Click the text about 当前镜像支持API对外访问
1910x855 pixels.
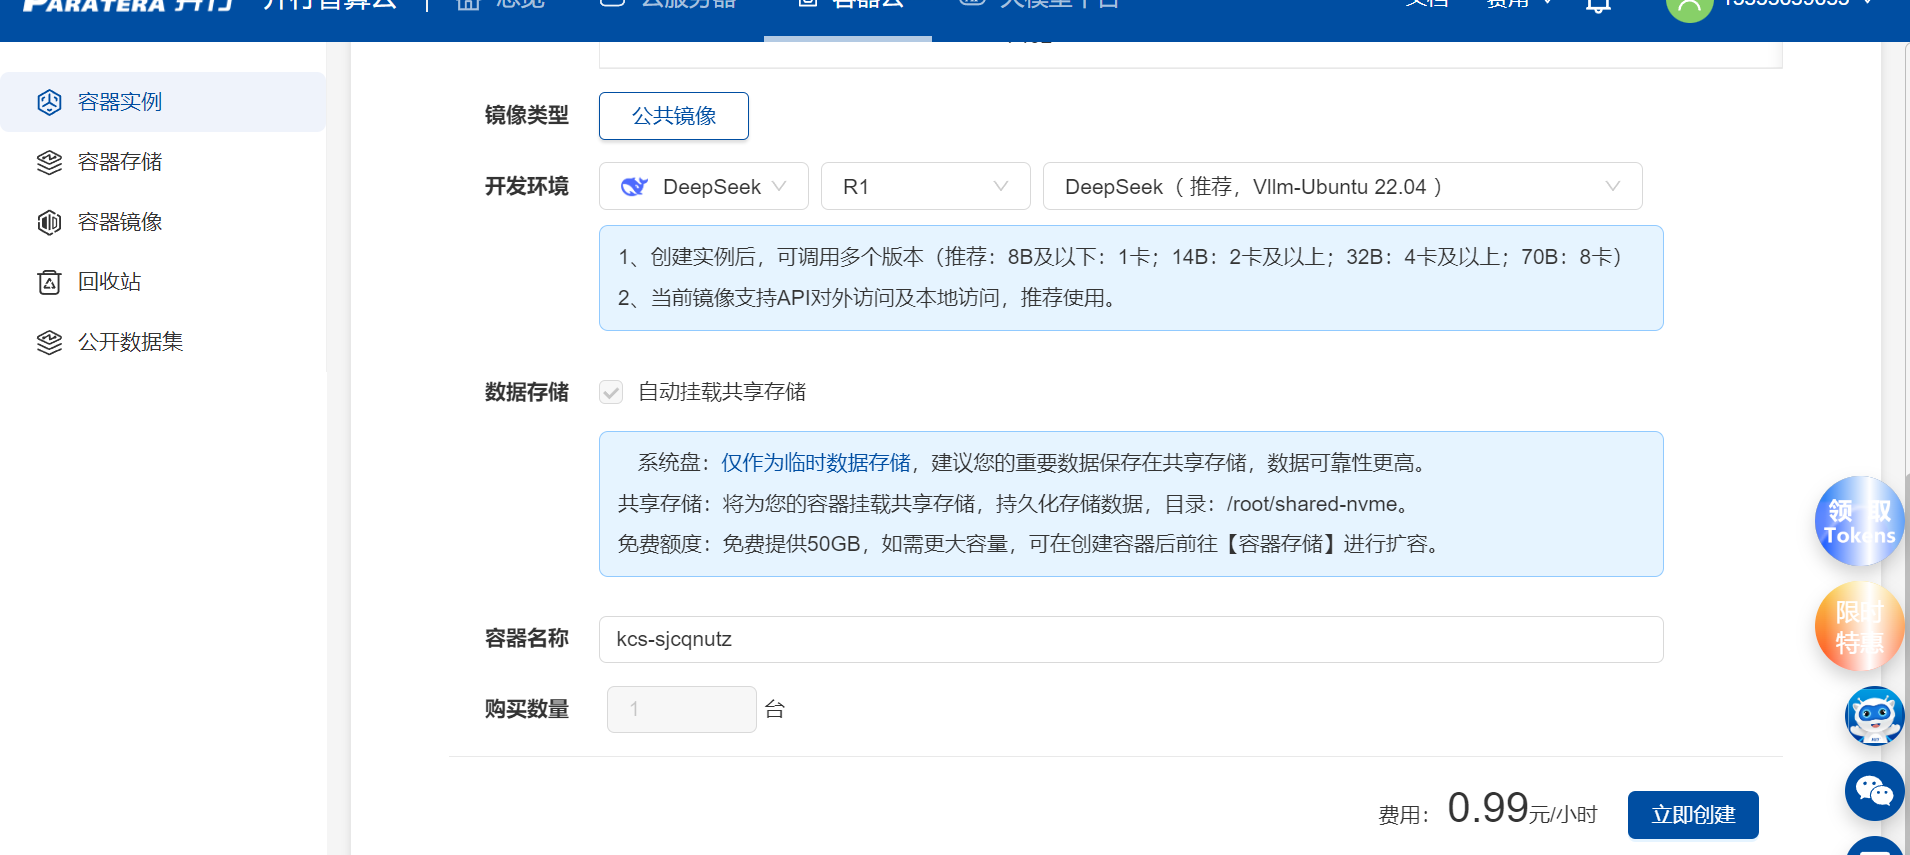coord(867,298)
